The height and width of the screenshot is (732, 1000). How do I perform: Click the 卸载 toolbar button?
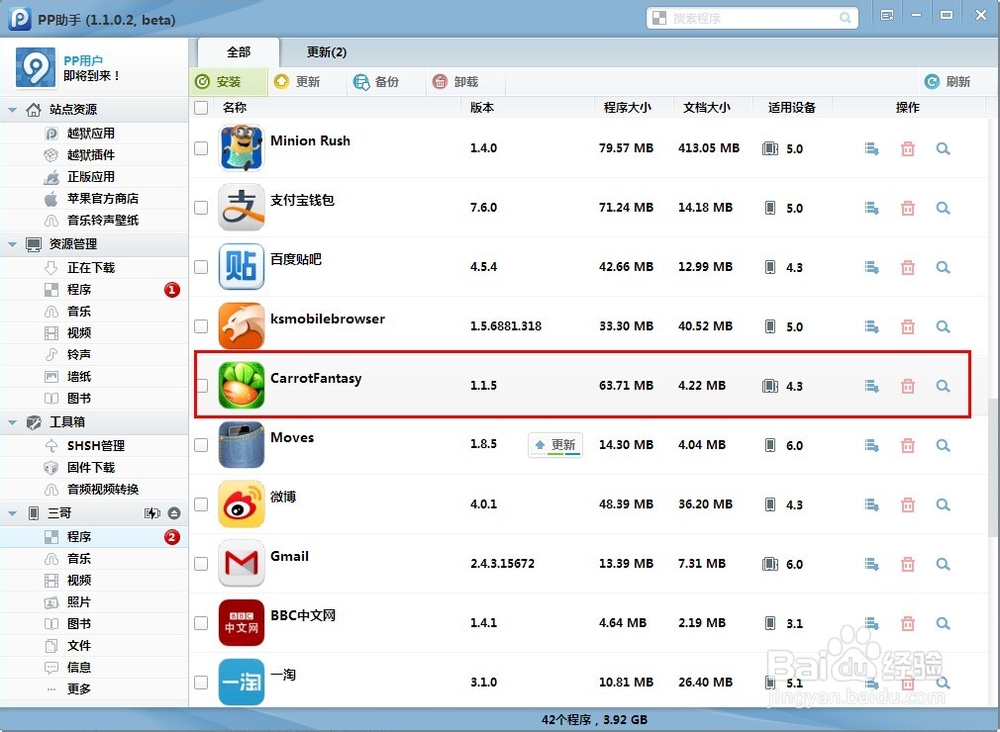(455, 82)
